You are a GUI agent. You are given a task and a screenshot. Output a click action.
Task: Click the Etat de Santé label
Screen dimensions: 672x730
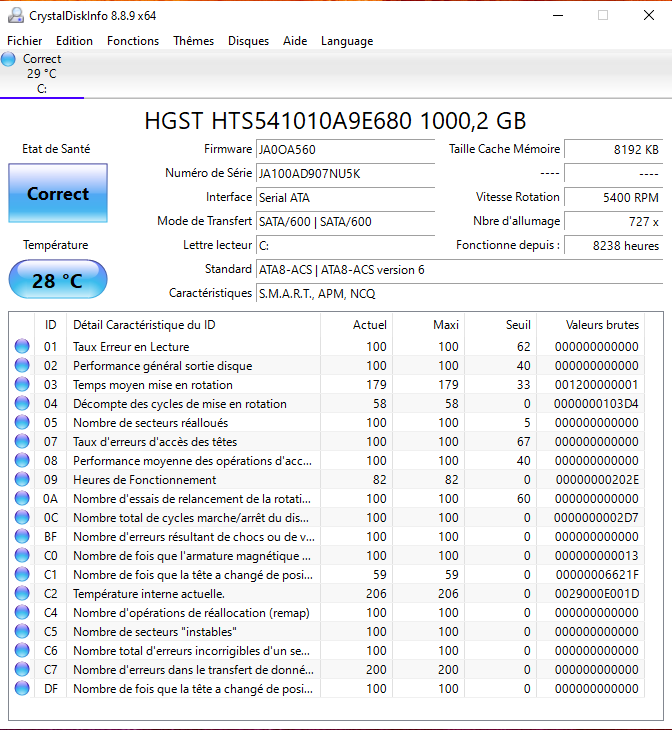56,149
